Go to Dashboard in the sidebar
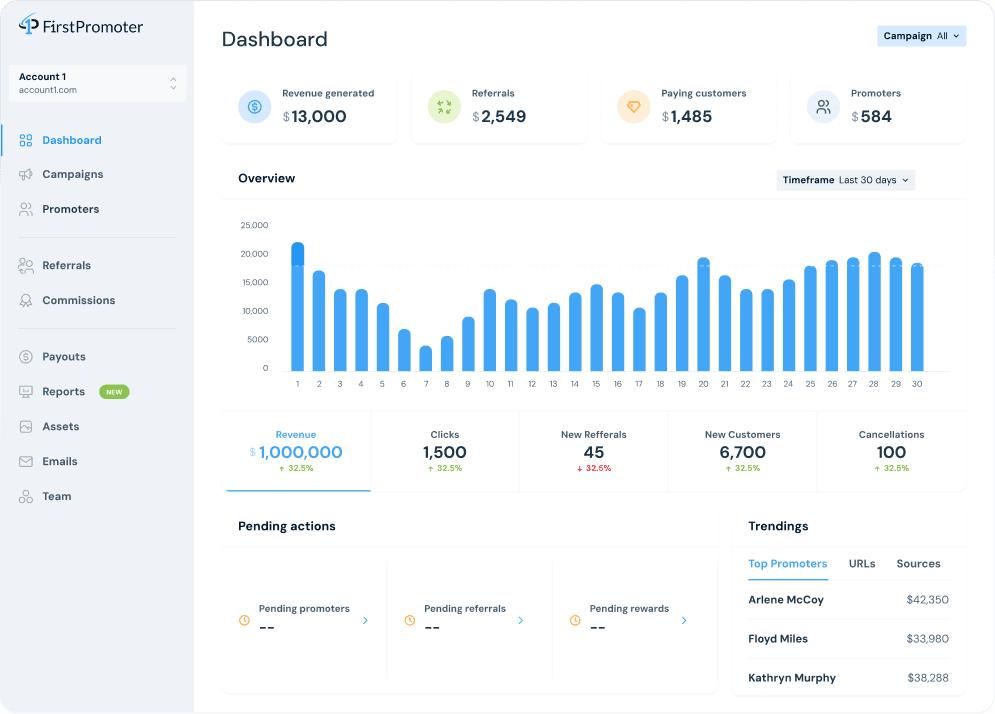The image size is (995, 714). coord(72,140)
